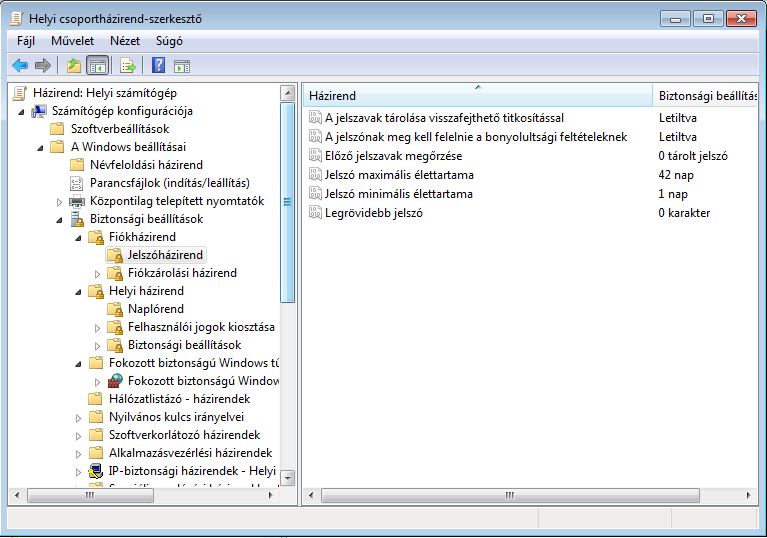Select Biztonsági beállítások under Helyi házirend
Image resolution: width=767 pixels, height=538 pixels.
pos(184,345)
